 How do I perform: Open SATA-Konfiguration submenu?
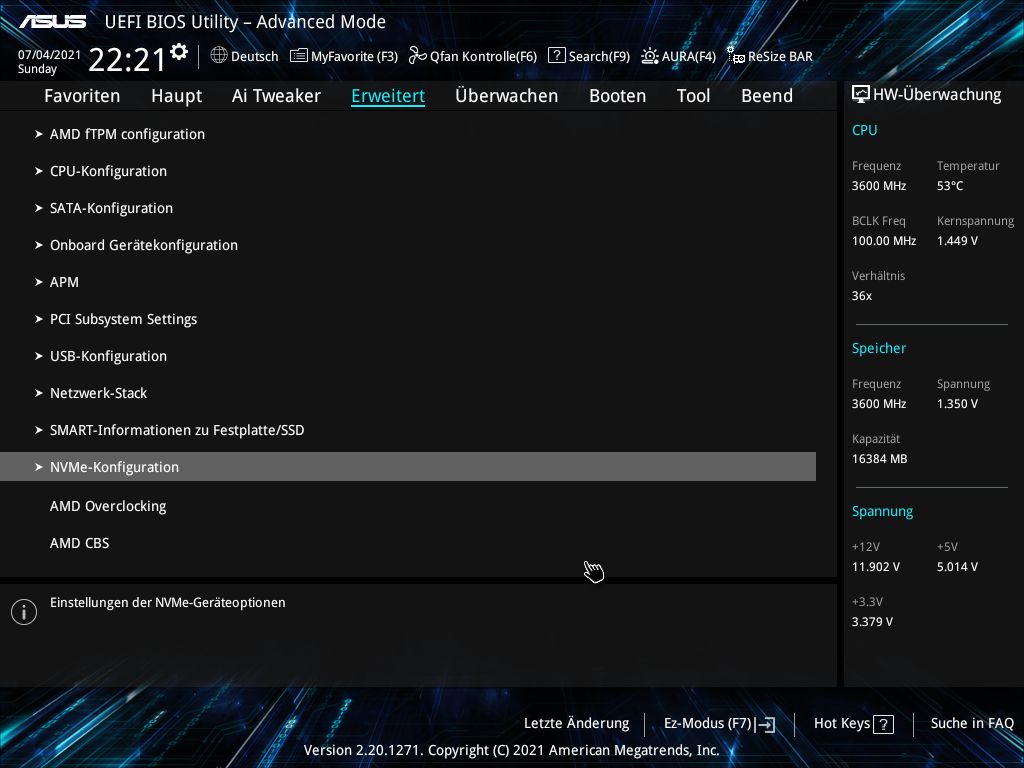click(112, 208)
